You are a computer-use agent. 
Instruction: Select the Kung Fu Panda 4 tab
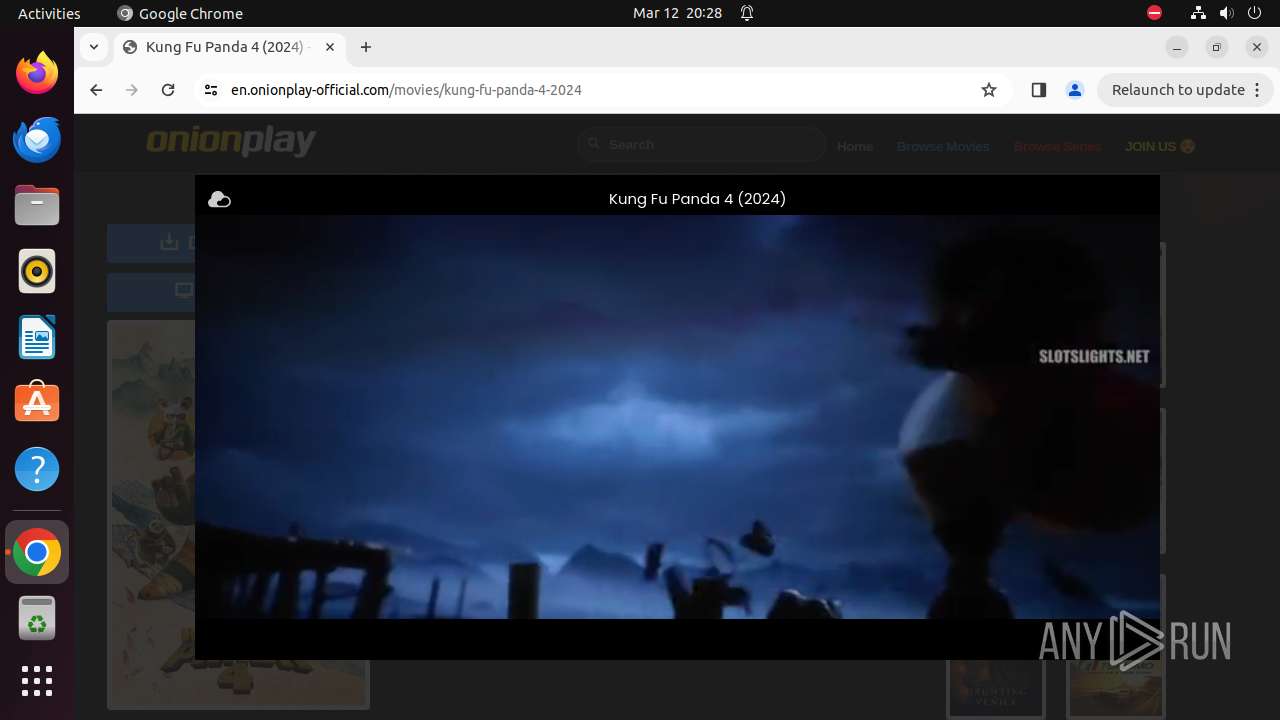(229, 47)
